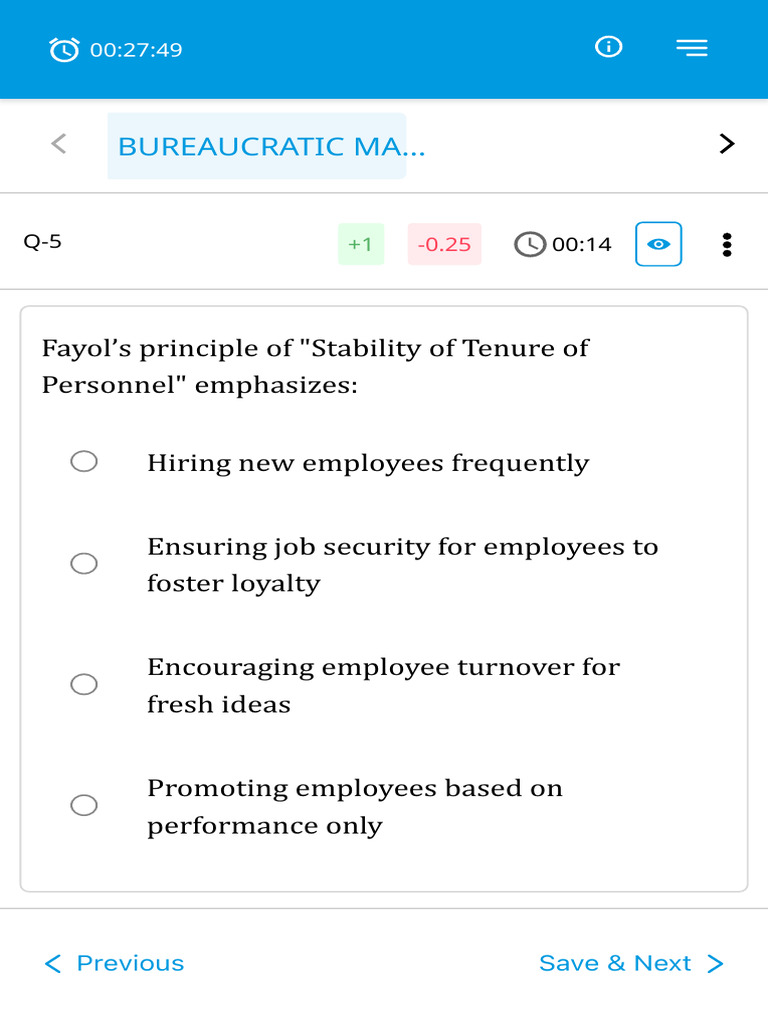This screenshot has width=768, height=1024.
Task: Open the three-dot options menu
Action: click(x=727, y=245)
